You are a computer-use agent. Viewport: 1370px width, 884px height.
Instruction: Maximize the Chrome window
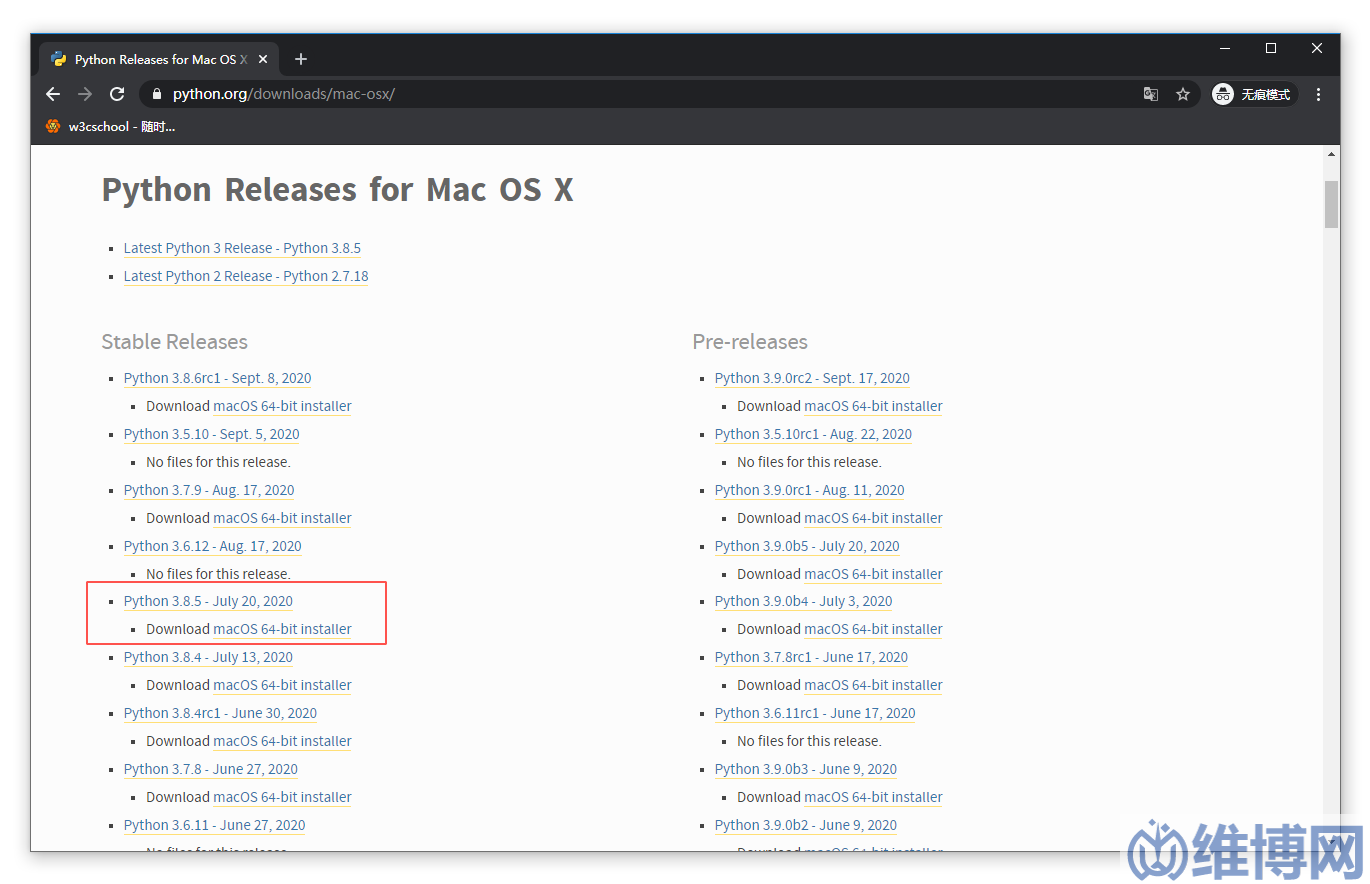(x=1271, y=48)
